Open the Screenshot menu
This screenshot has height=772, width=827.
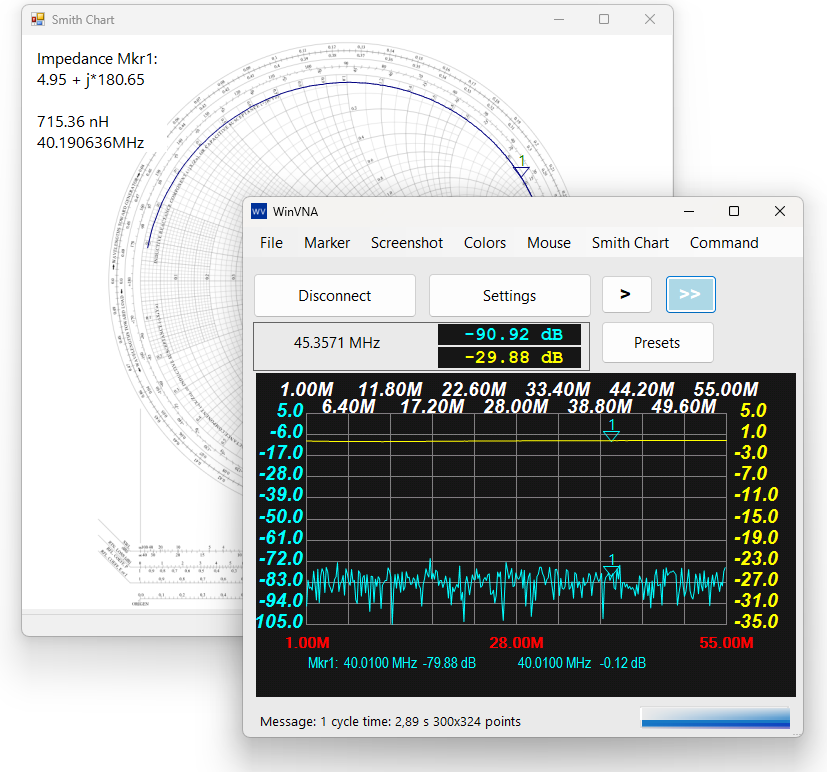tap(406, 242)
